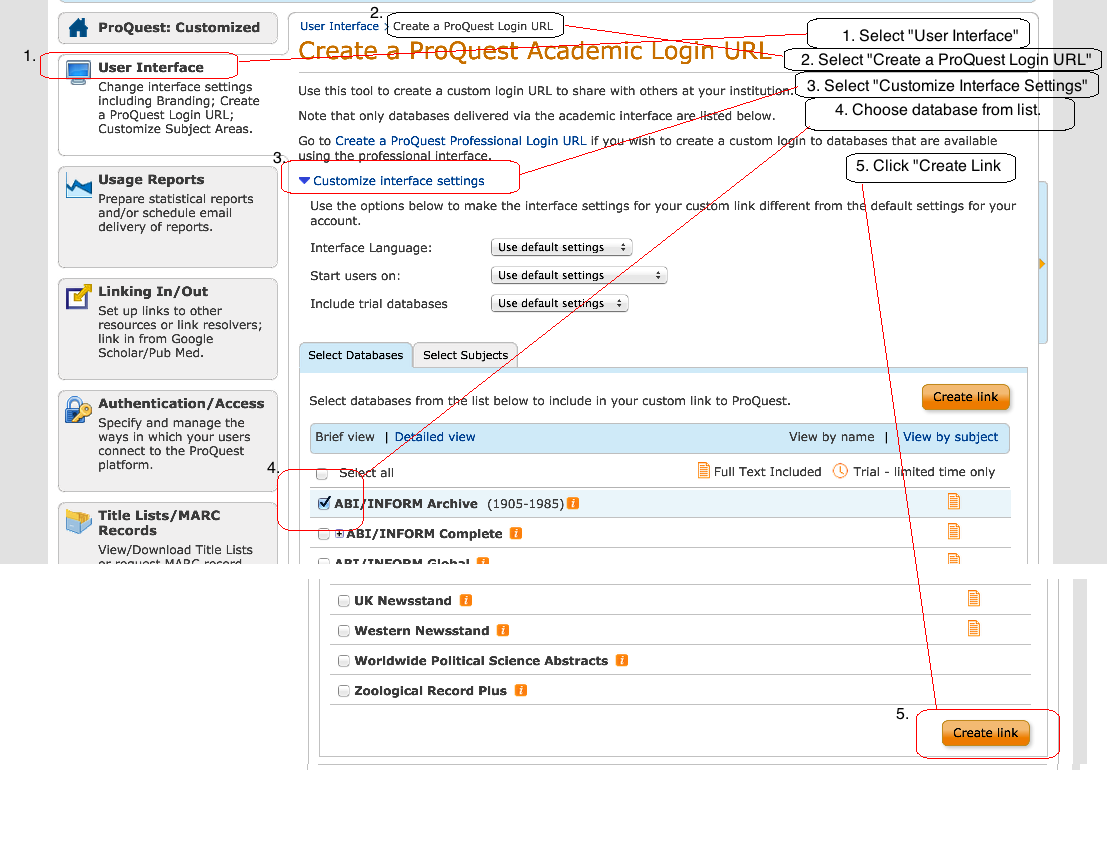Toggle the Select all checkbox
Screen dimensions: 1107x846
click(x=322, y=473)
